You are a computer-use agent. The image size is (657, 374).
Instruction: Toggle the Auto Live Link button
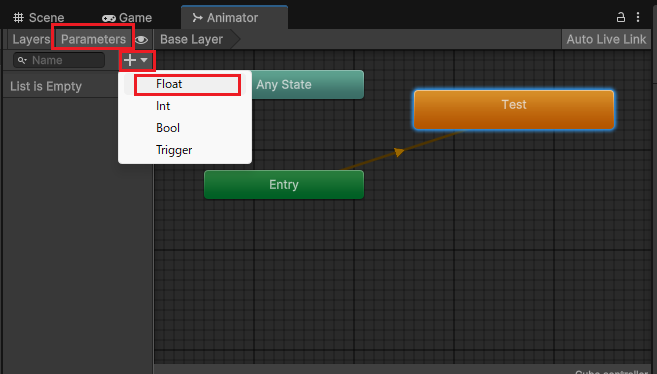pos(606,39)
